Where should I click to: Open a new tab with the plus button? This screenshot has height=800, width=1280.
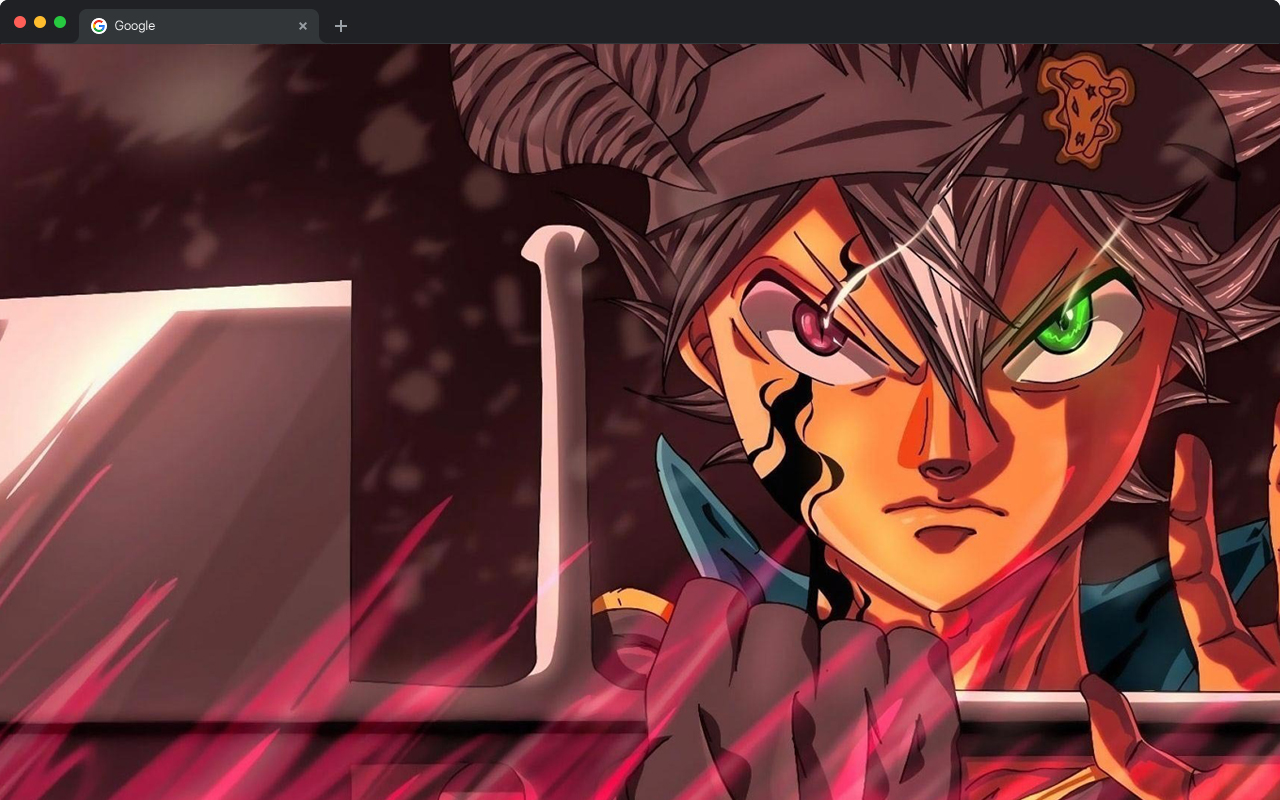tap(341, 26)
